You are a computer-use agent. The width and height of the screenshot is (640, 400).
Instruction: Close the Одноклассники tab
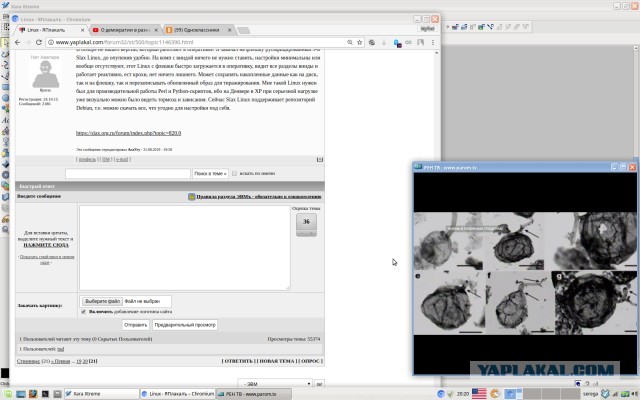click(x=229, y=30)
